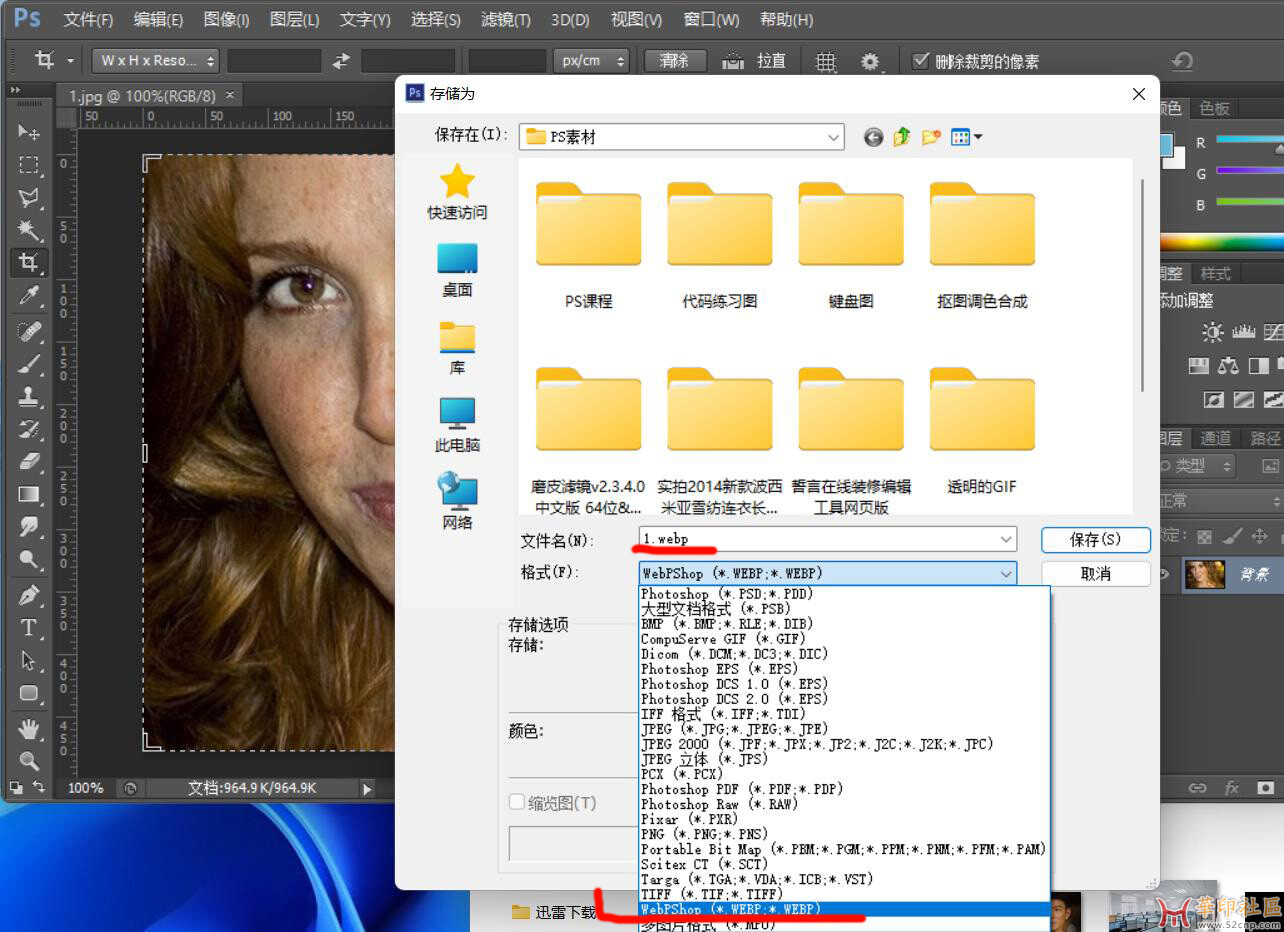Viewport: 1284px width, 932px height.
Task: Swap foreground and background colors
Action: (38, 787)
